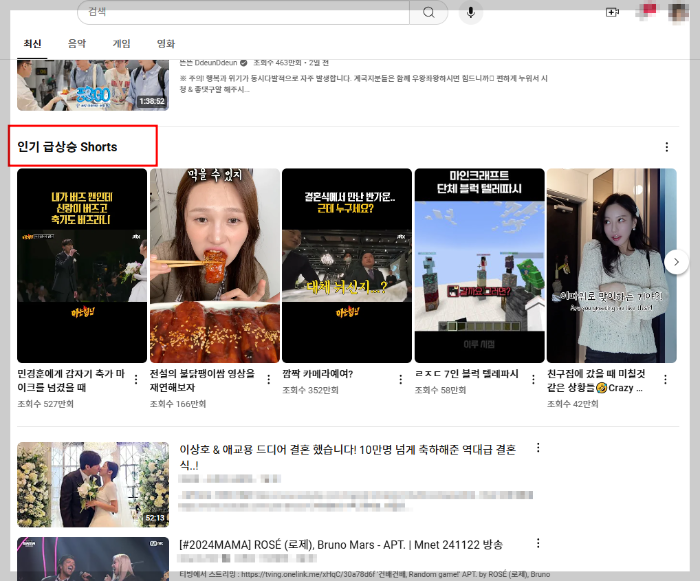Open options menu for 친구집에 갔을 때 short
This screenshot has width=700, height=581.
click(665, 380)
